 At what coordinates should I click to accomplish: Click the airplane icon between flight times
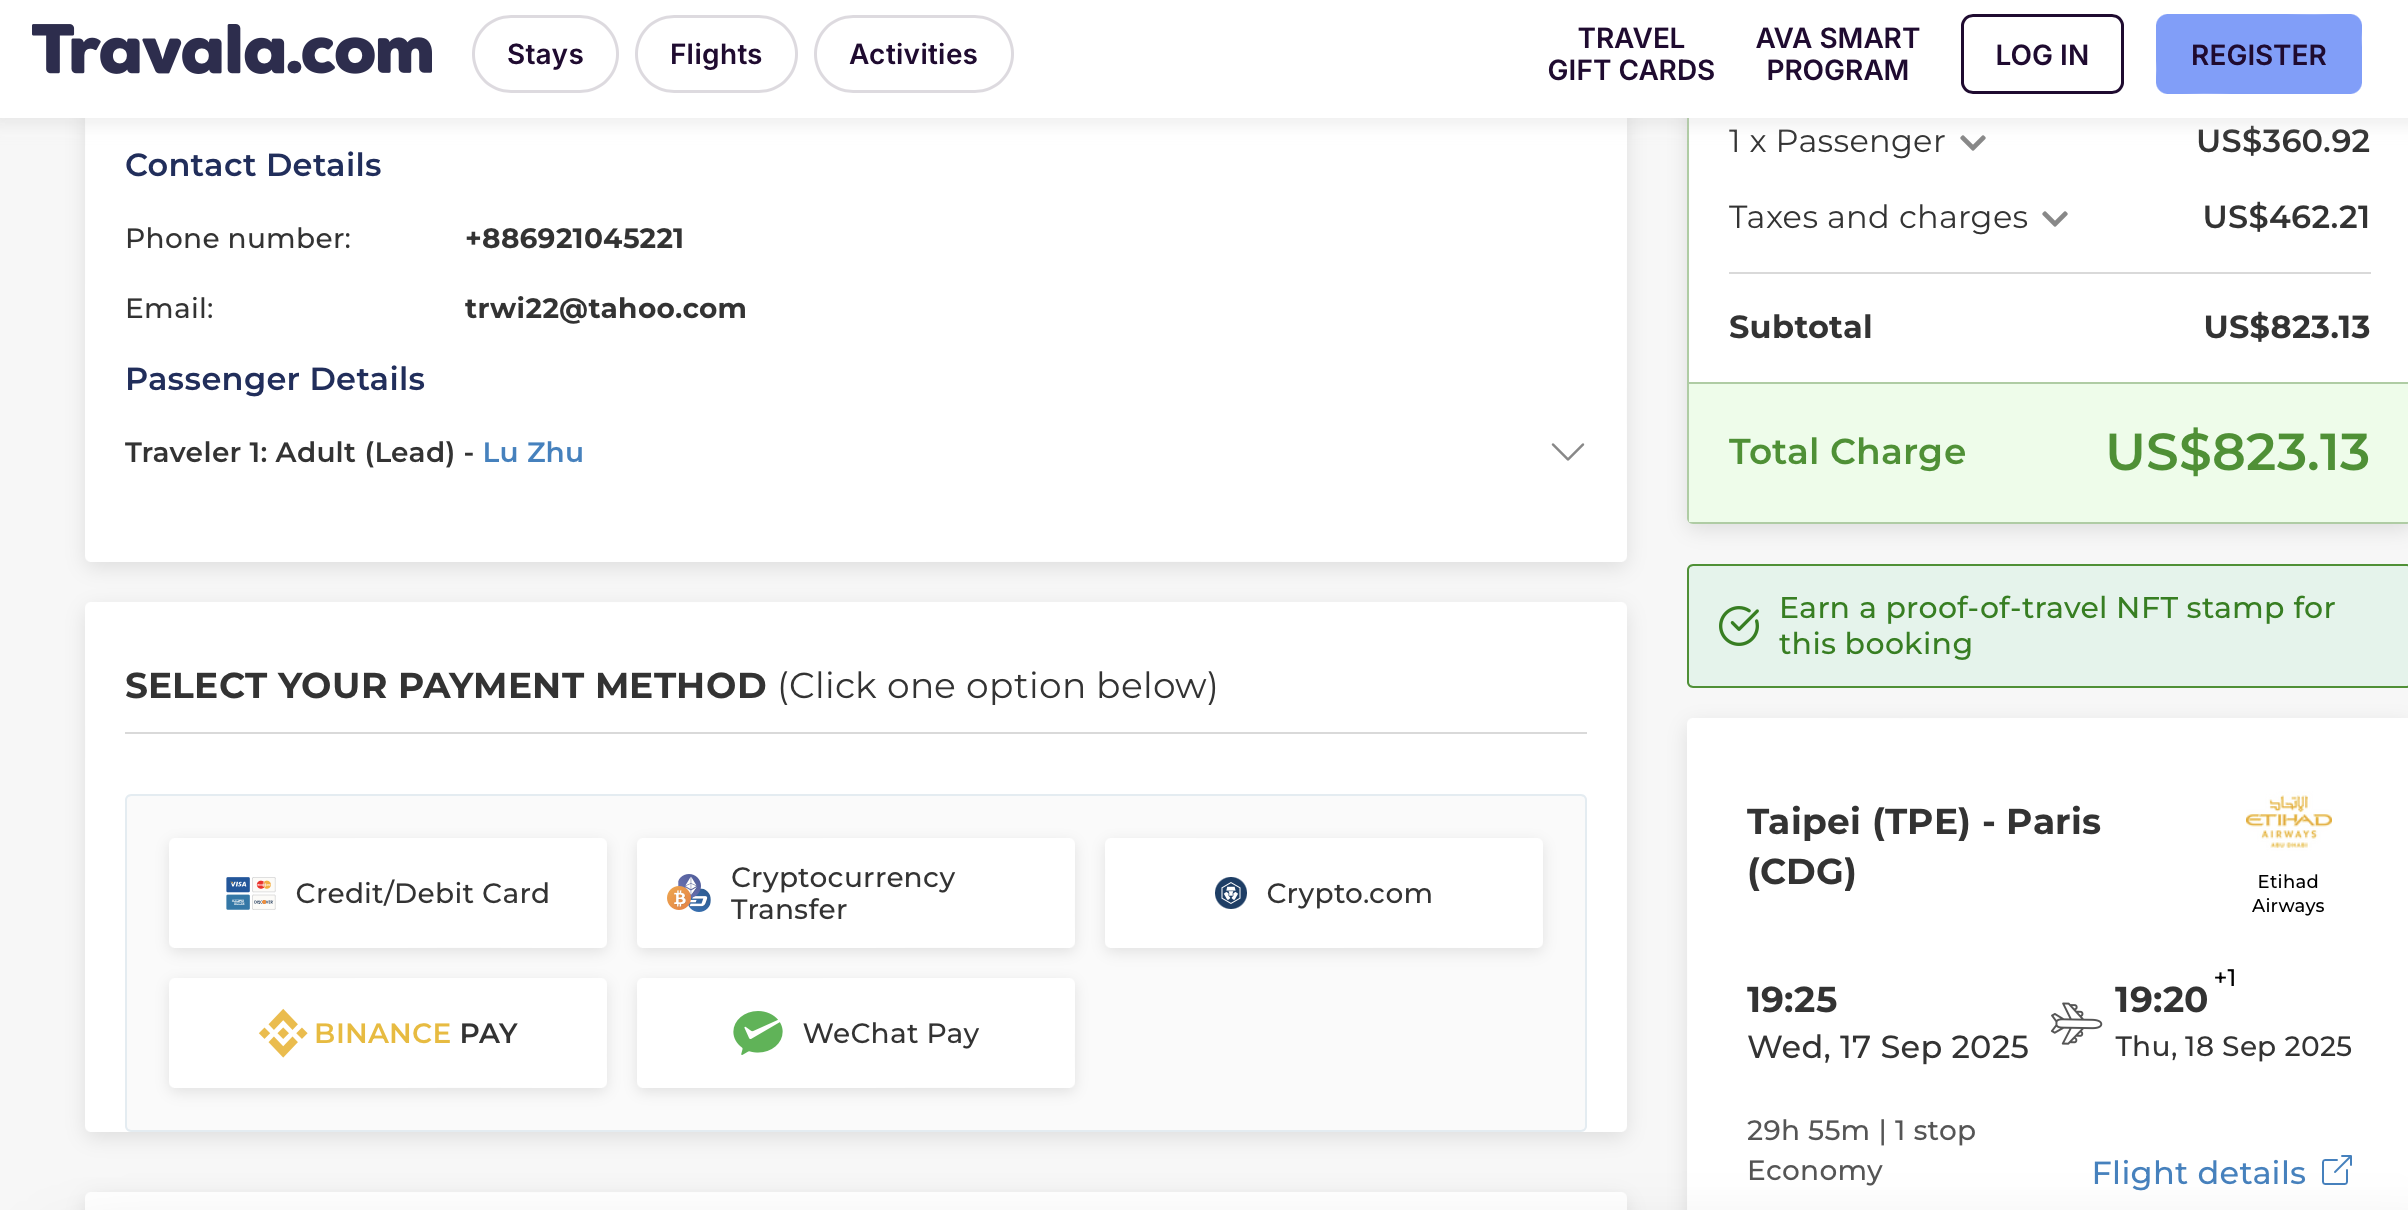pos(2075,1023)
